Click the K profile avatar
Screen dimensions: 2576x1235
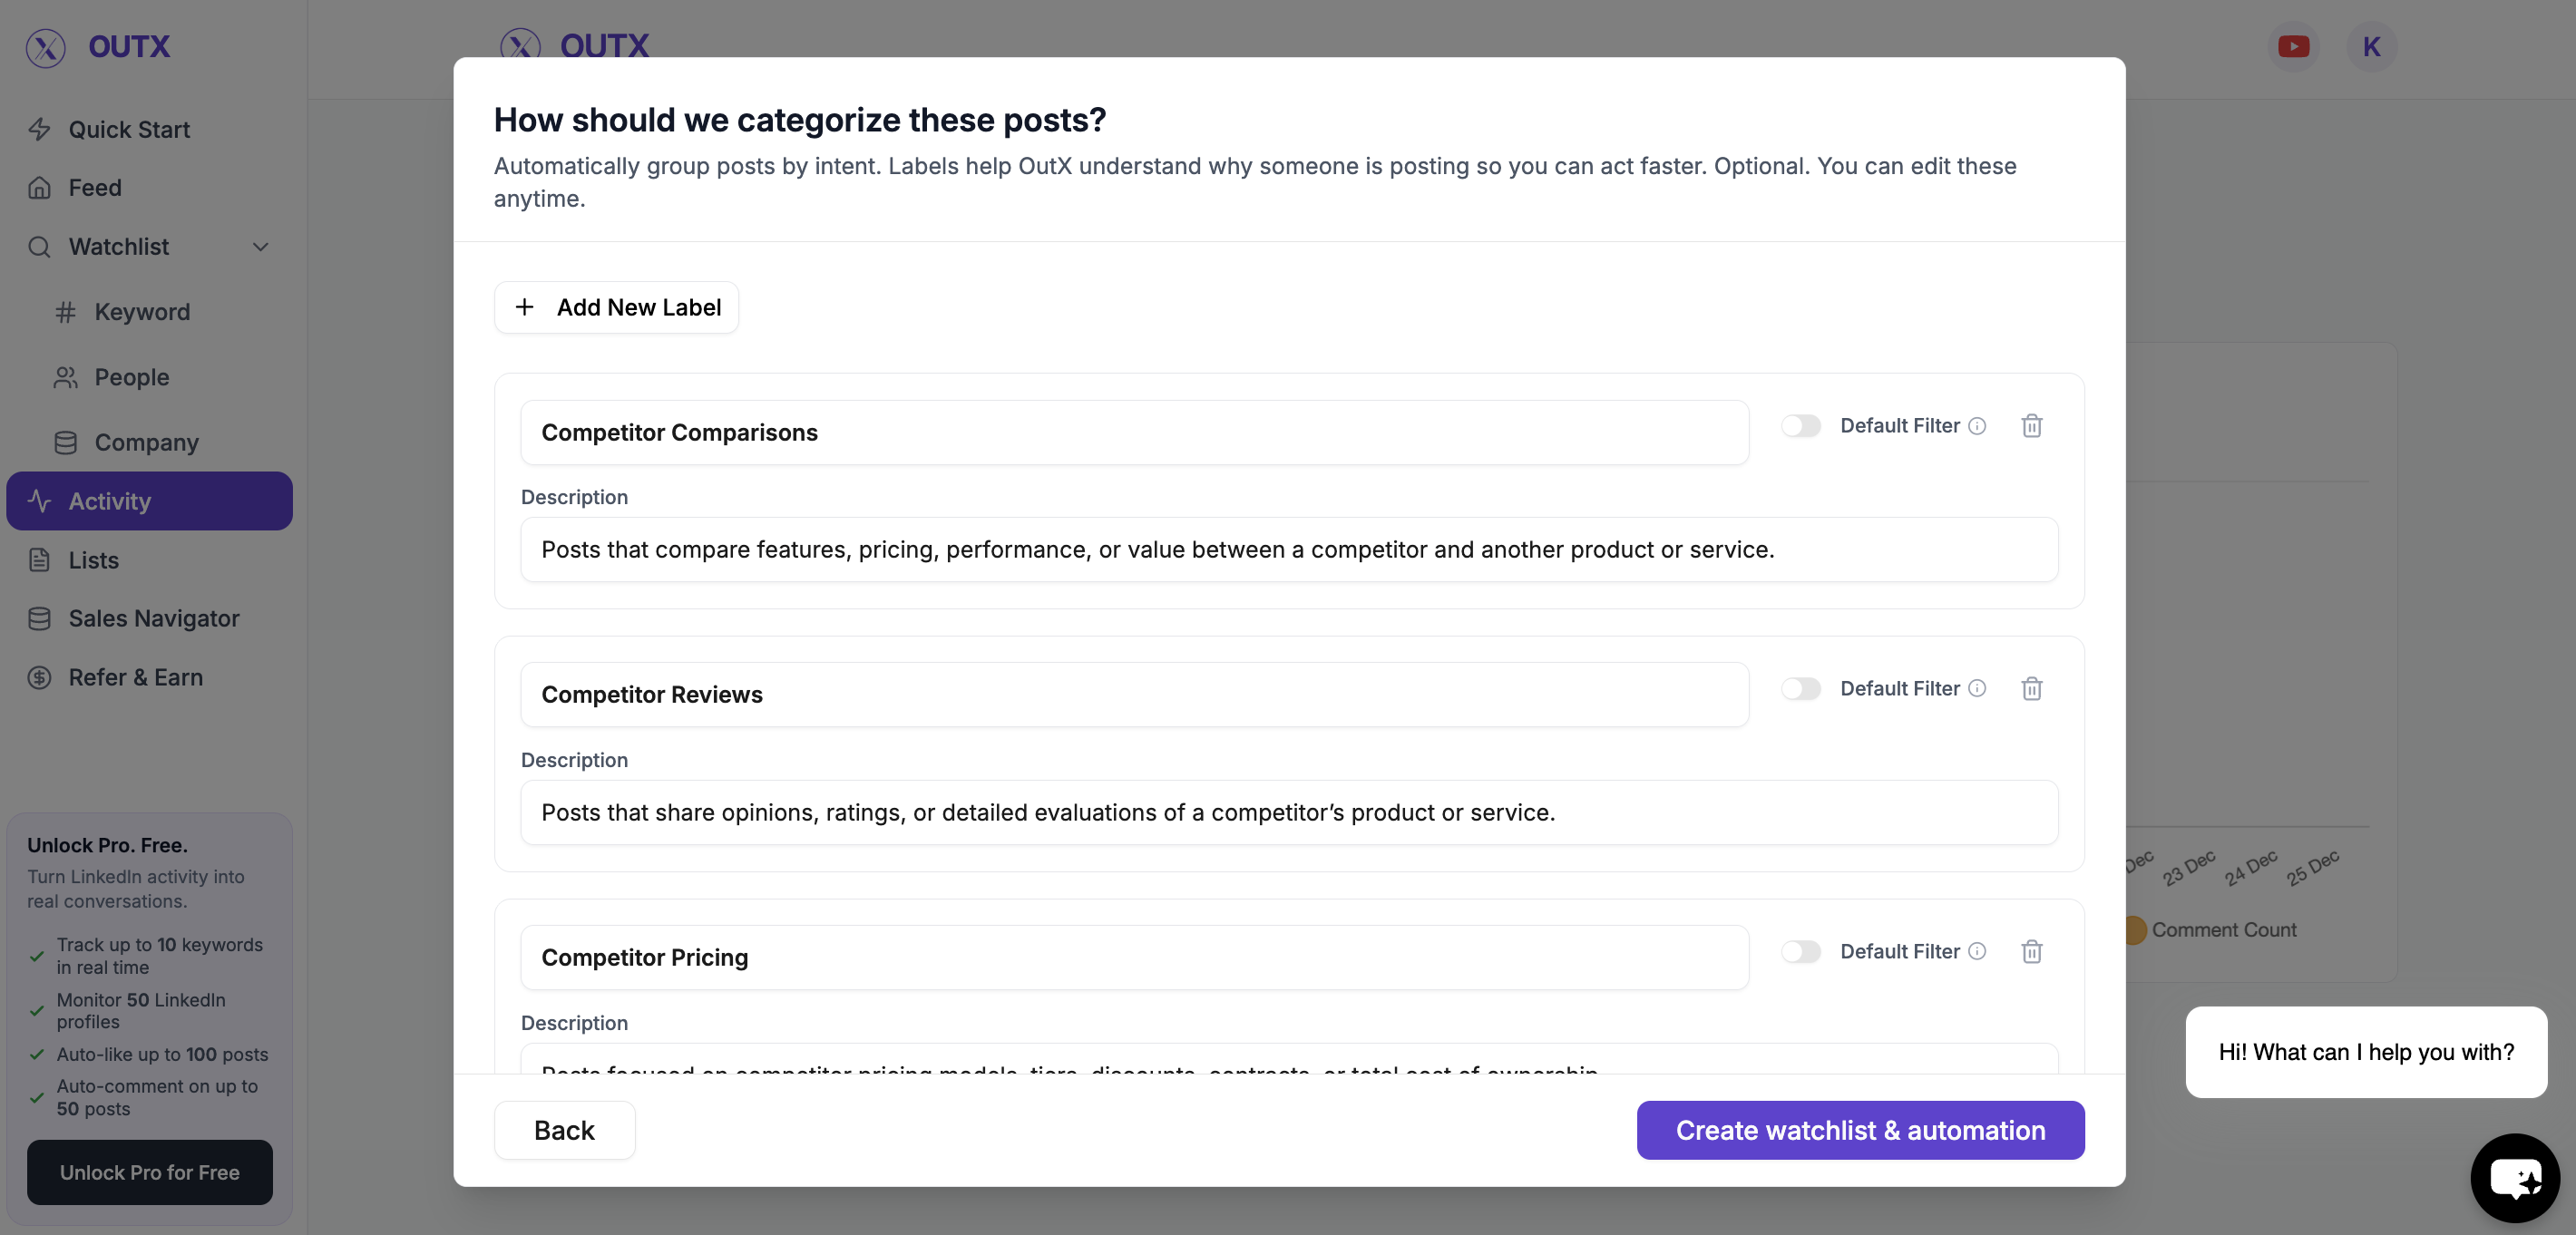point(2371,47)
